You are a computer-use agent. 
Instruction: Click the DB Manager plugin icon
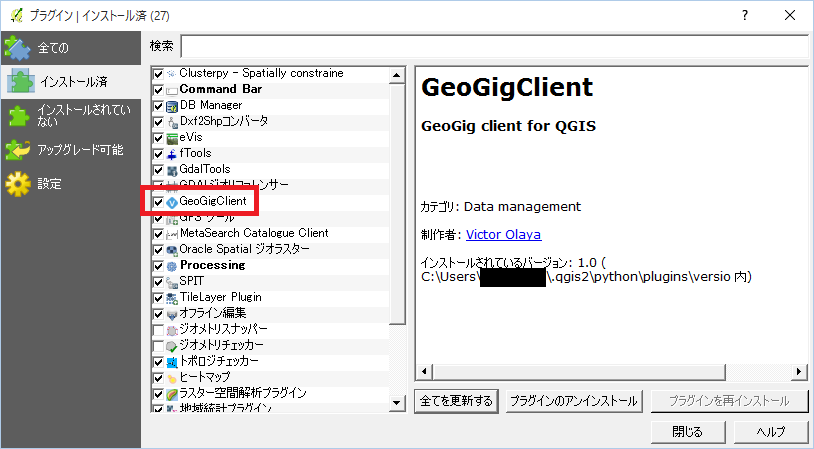[x=172, y=106]
